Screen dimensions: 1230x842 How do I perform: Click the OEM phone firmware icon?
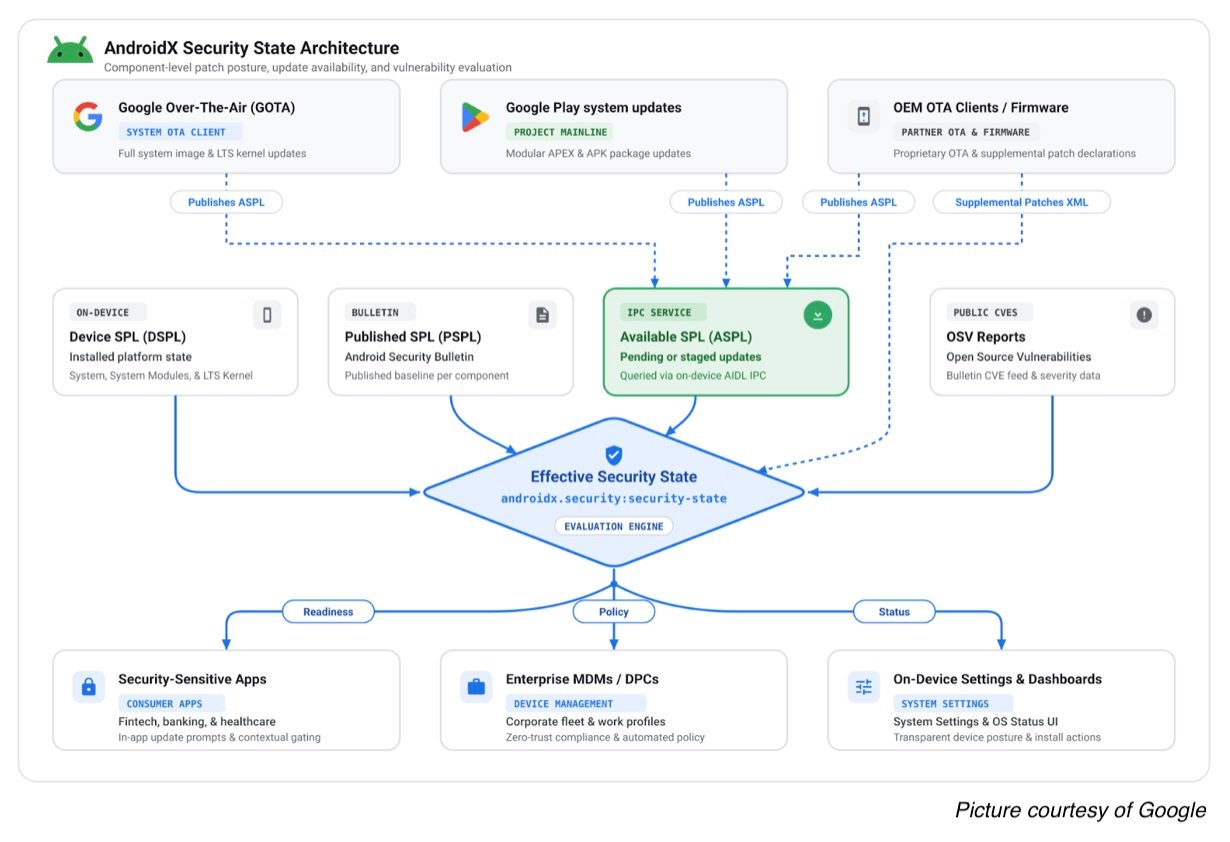point(863,117)
